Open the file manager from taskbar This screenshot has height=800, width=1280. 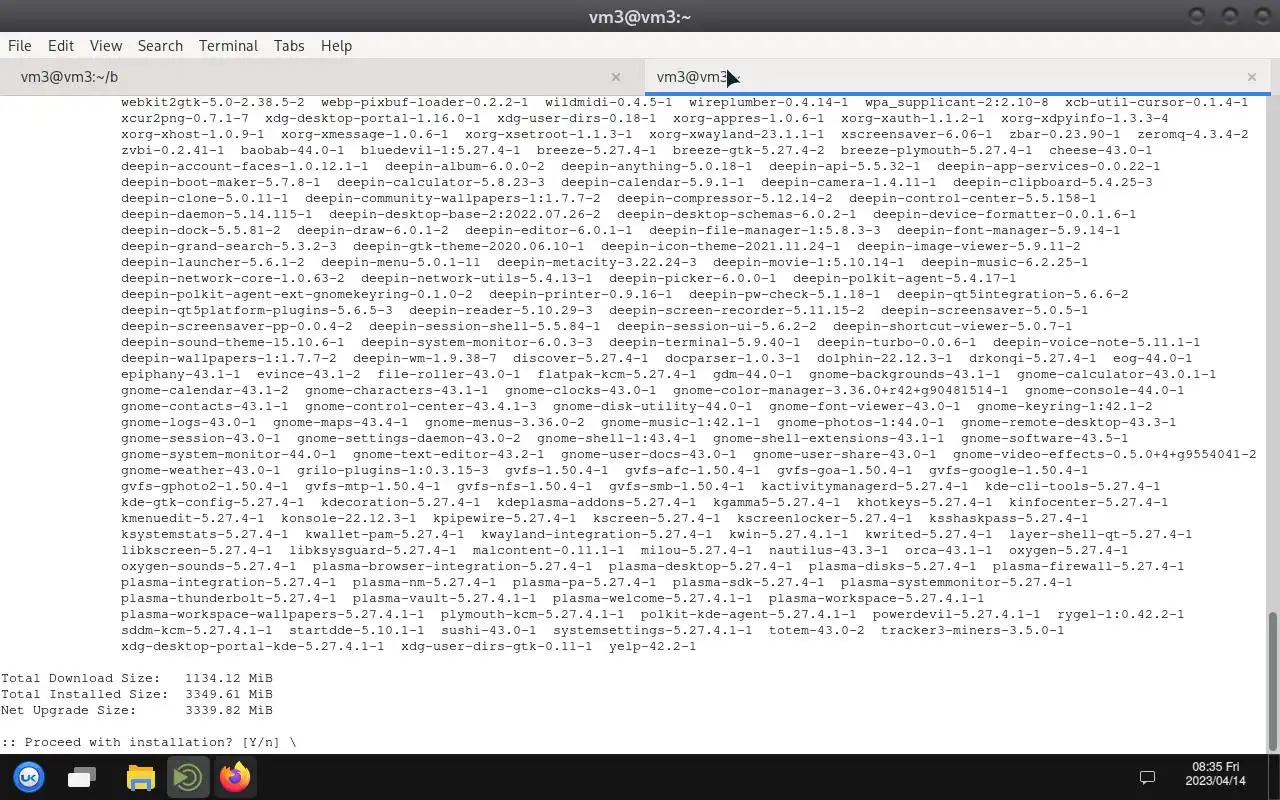141,777
